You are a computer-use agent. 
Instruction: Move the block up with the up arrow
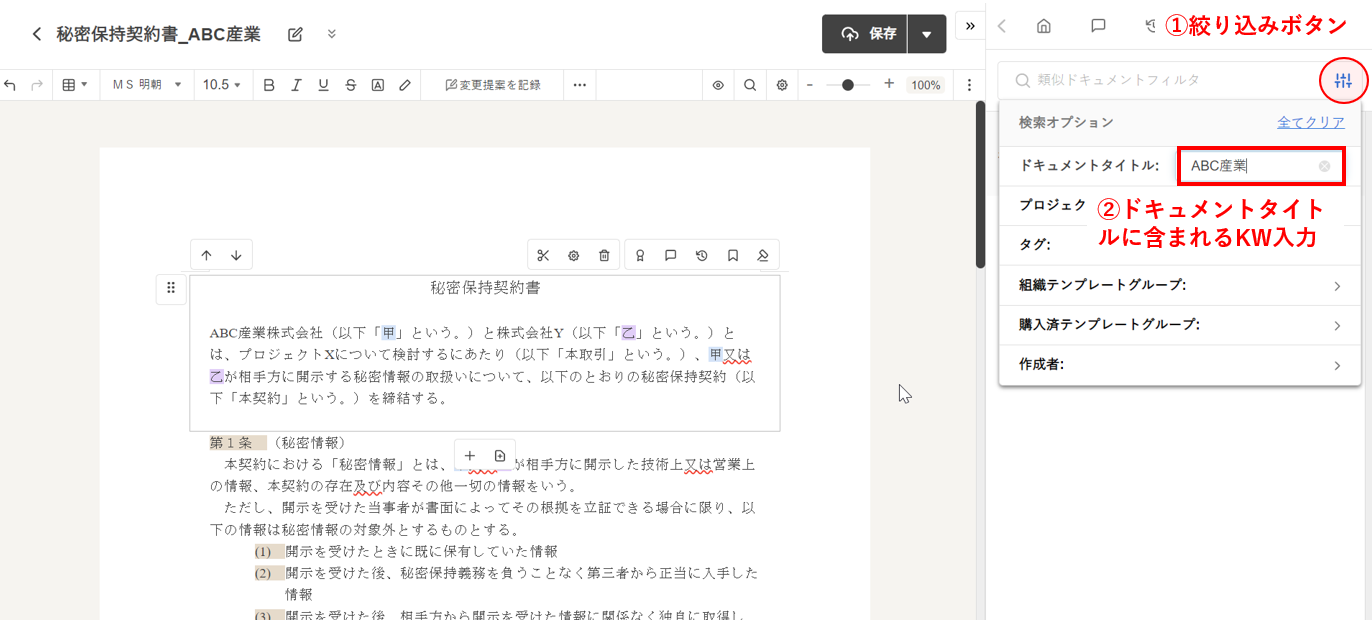(206, 255)
